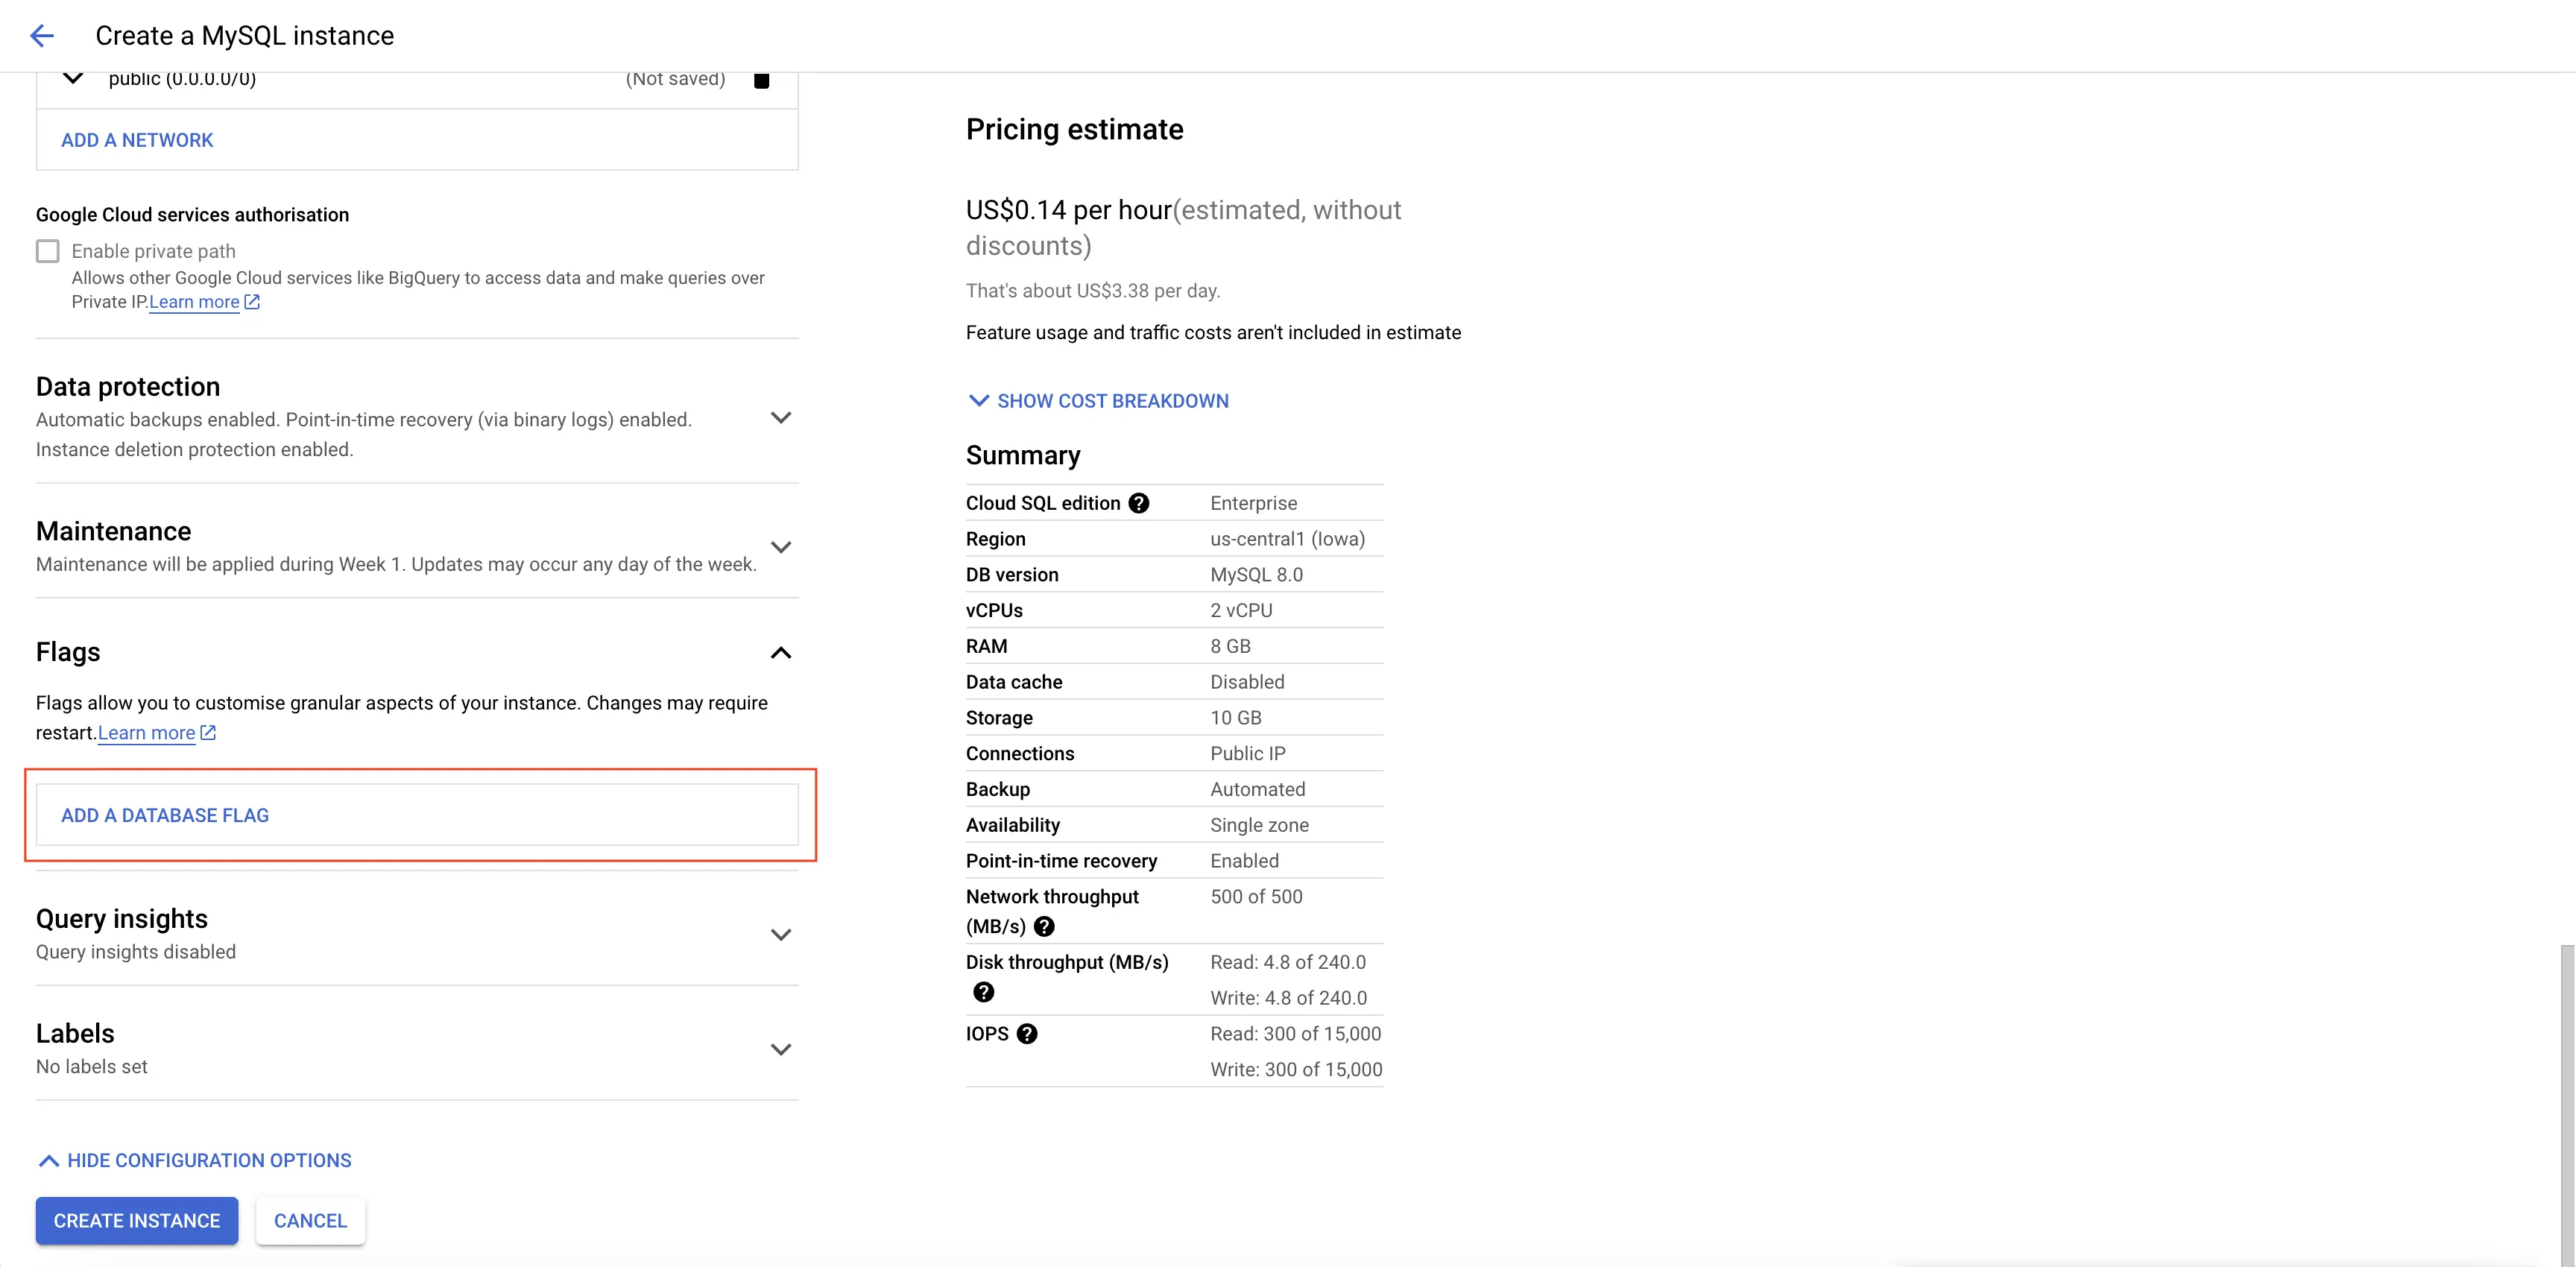Click Create instance button

137,1221
